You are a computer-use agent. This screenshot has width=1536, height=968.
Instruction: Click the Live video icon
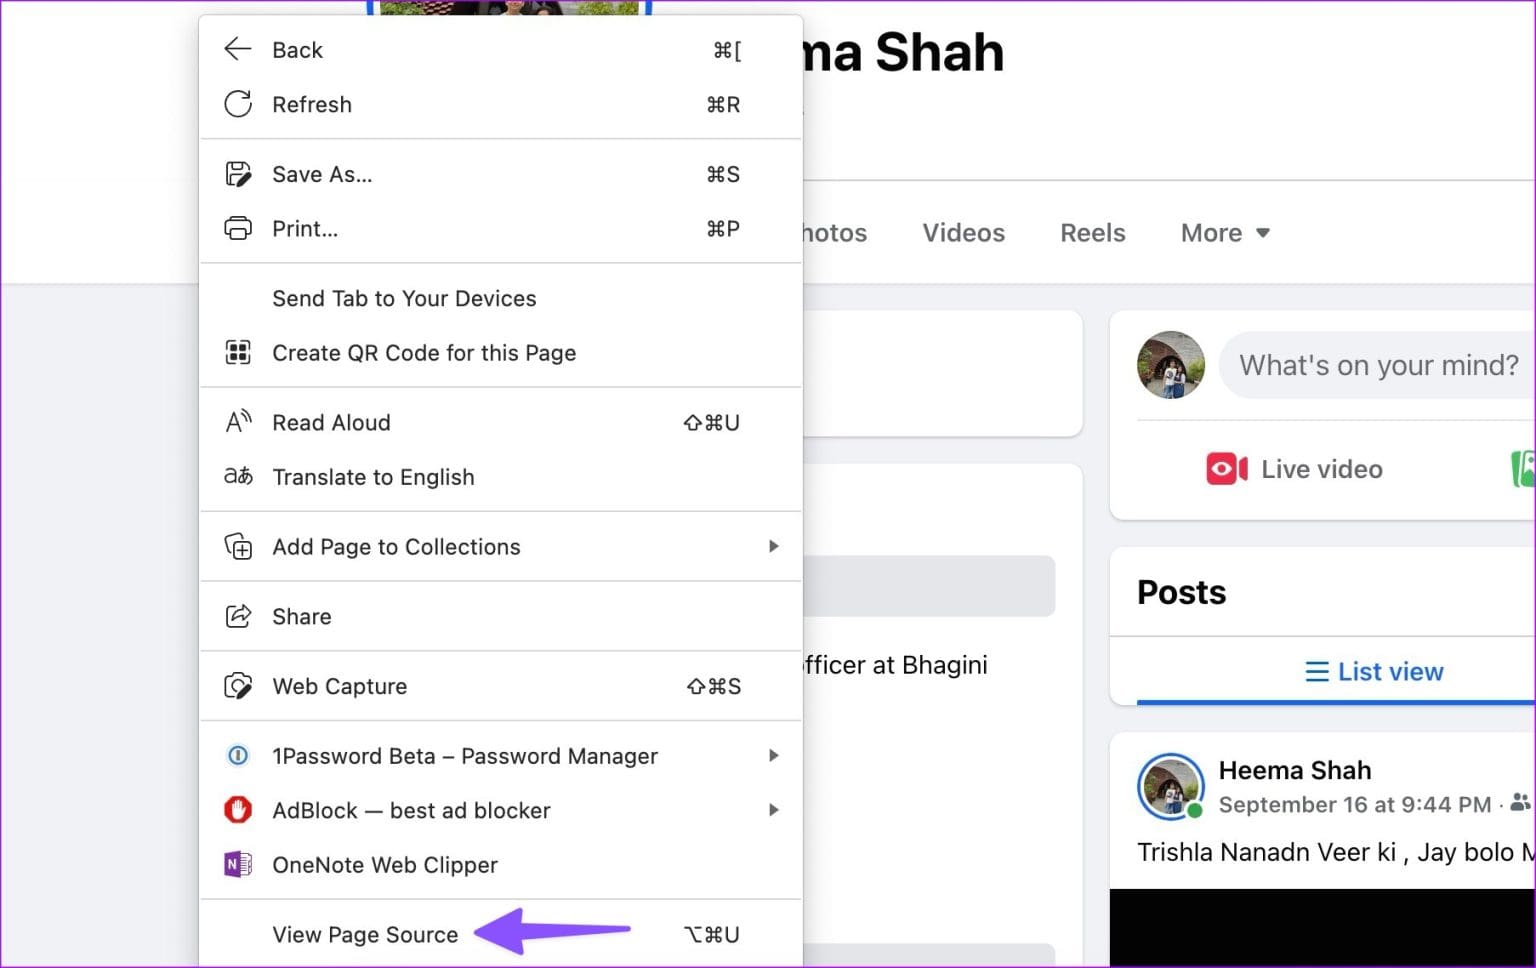pyautogui.click(x=1226, y=468)
